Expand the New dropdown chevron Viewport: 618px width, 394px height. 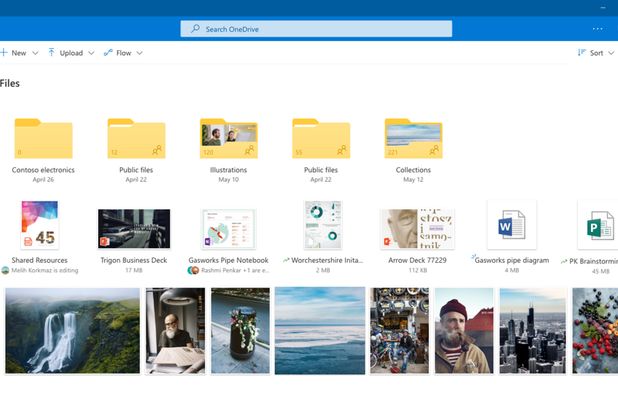click(x=35, y=53)
